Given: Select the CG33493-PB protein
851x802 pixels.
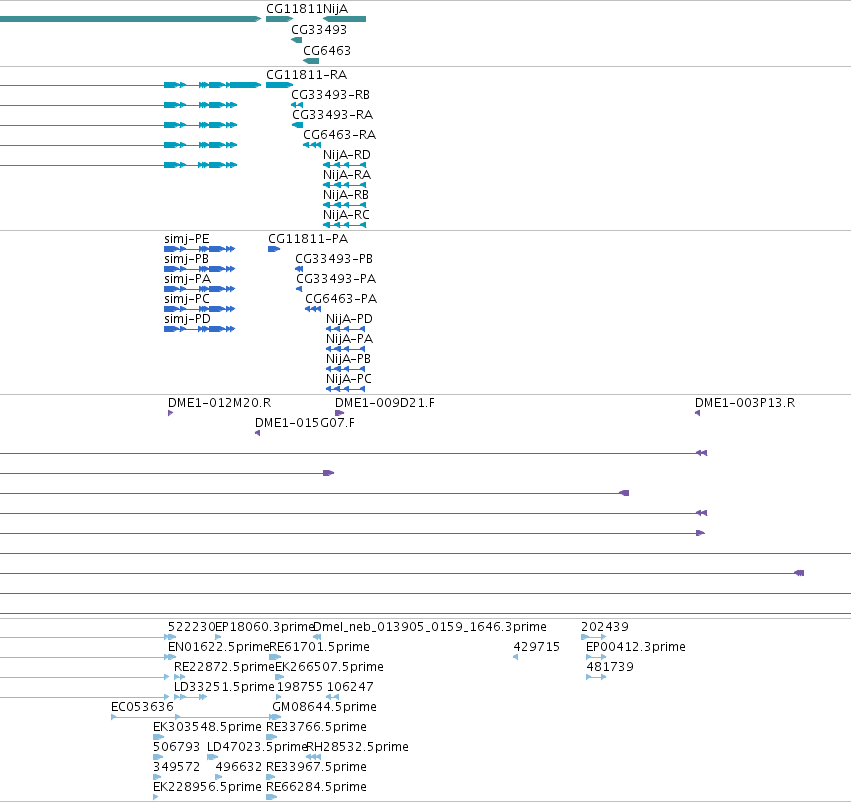Looking at the screenshot, I should pyautogui.click(x=334, y=259).
